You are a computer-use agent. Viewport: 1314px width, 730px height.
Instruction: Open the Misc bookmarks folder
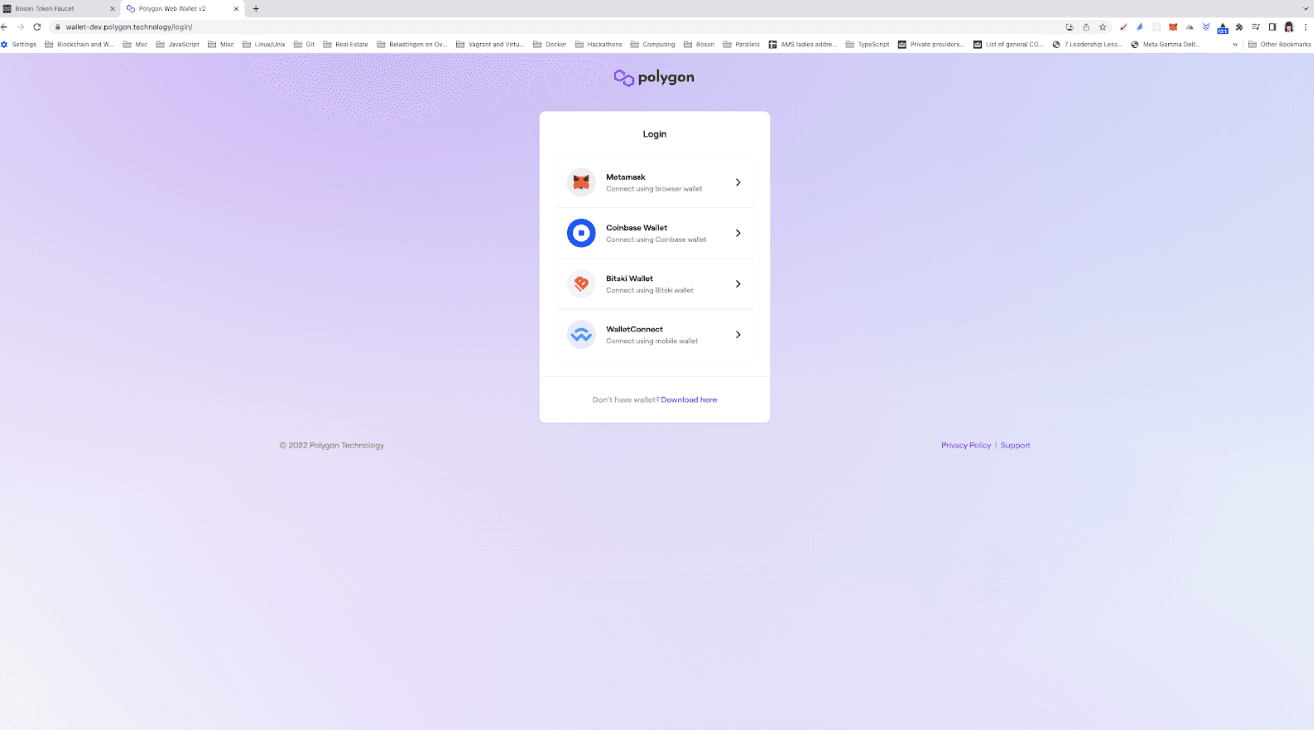click(220, 44)
